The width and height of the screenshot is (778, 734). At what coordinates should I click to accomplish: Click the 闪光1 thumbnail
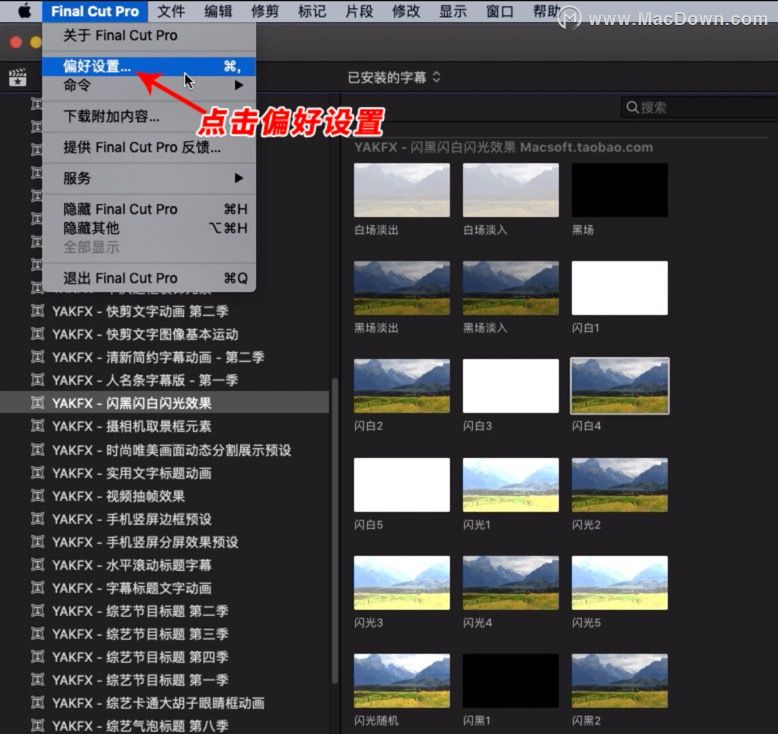coord(511,485)
